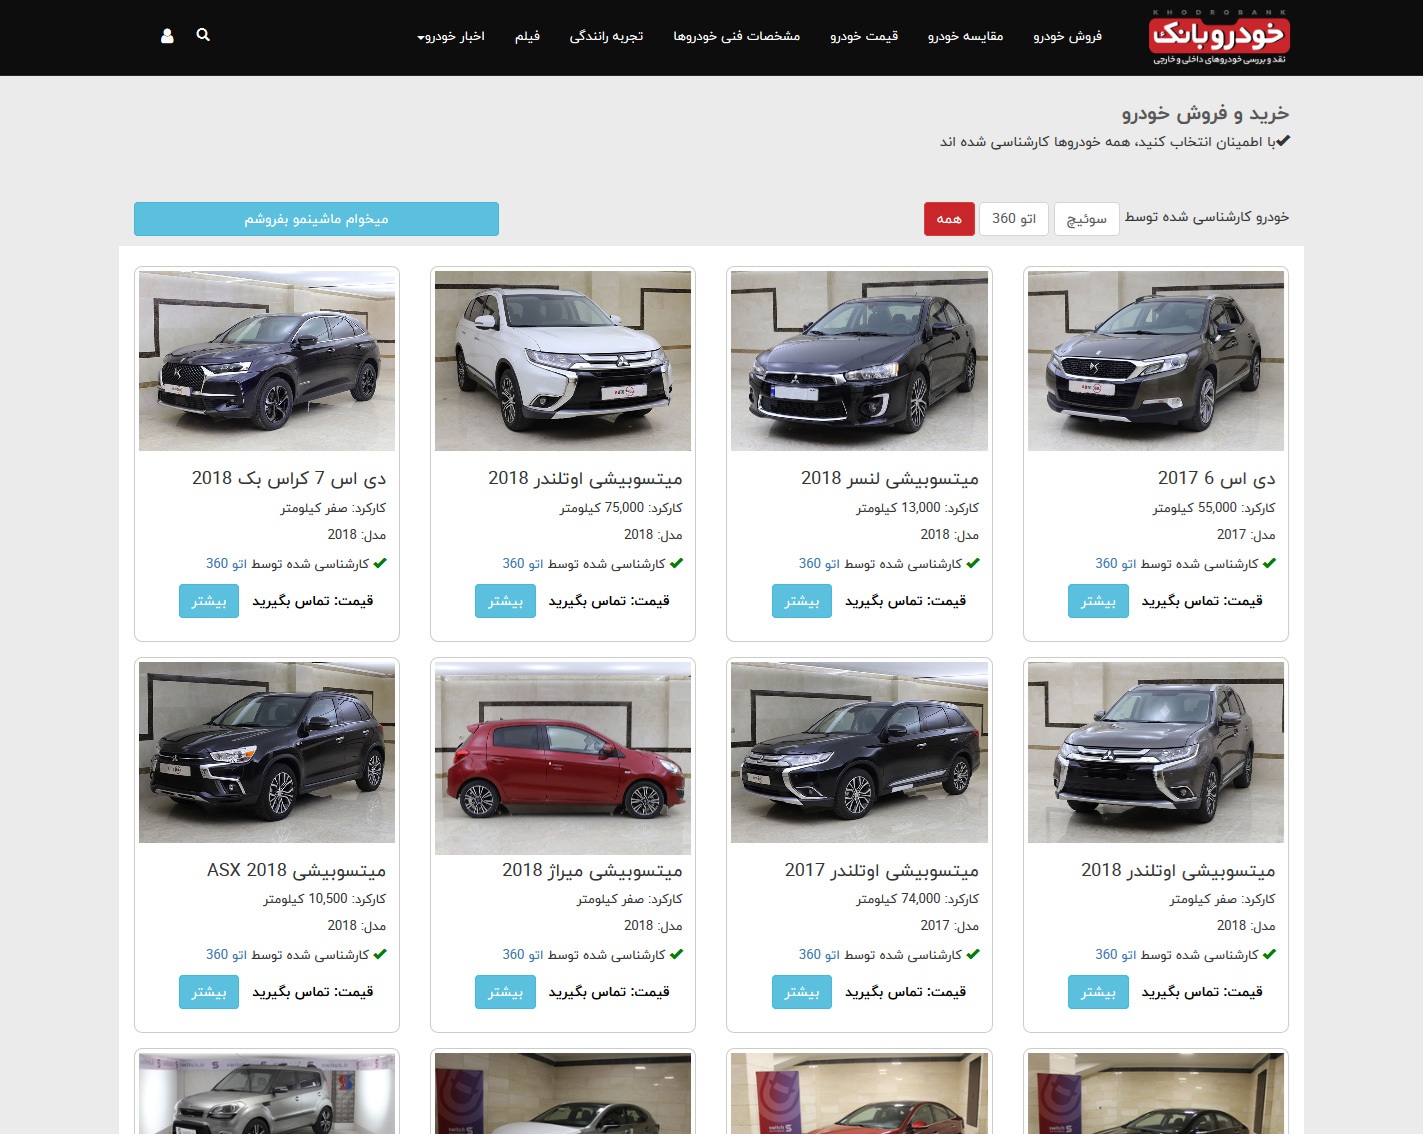The image size is (1423, 1134).
Task: Click بیشتر on white اوتلندر 2018 card
Action: tap(505, 601)
